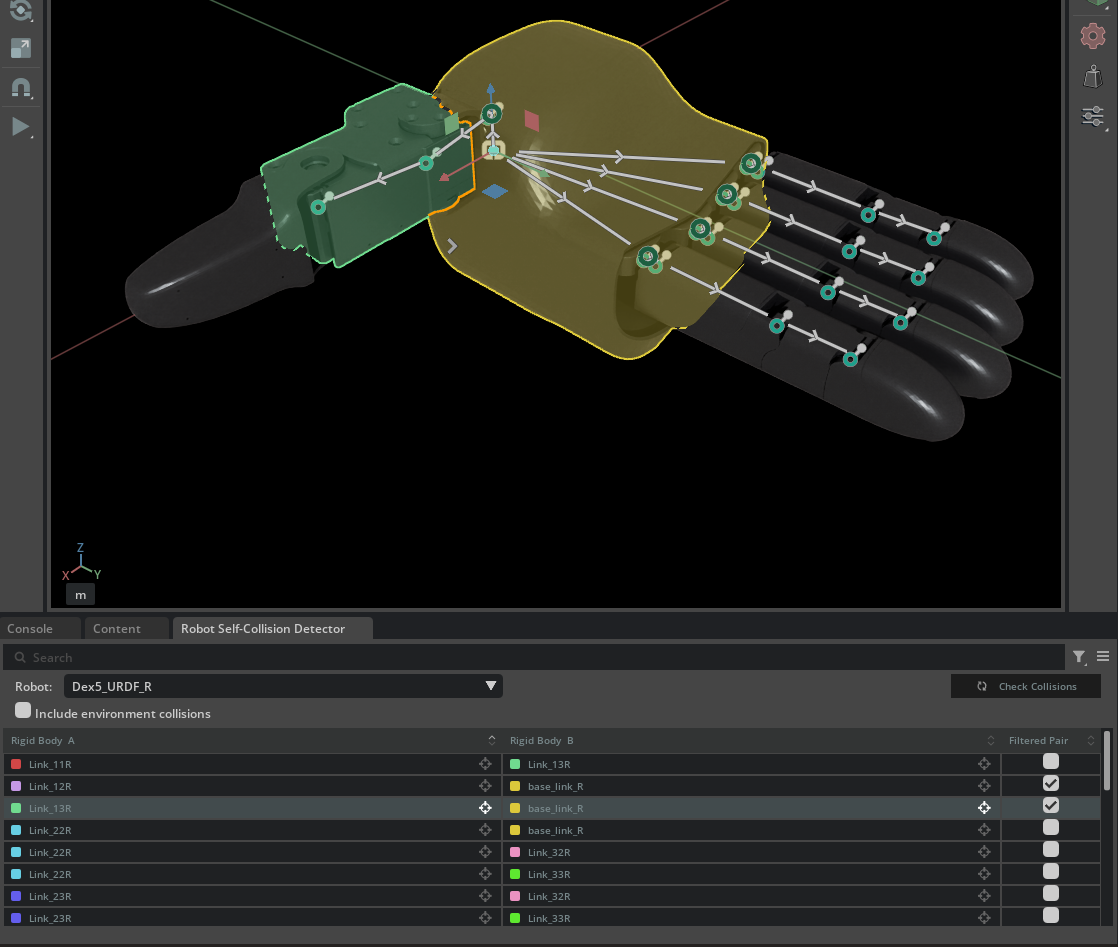
Task: Sort the Filtered Pair column
Action: pos(1090,740)
